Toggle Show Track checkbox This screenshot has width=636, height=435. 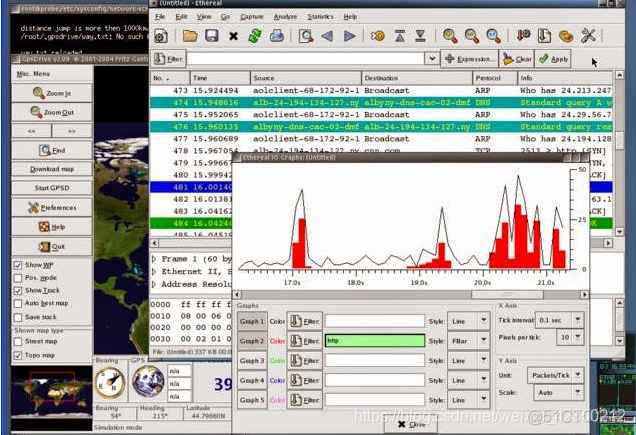coord(18,291)
